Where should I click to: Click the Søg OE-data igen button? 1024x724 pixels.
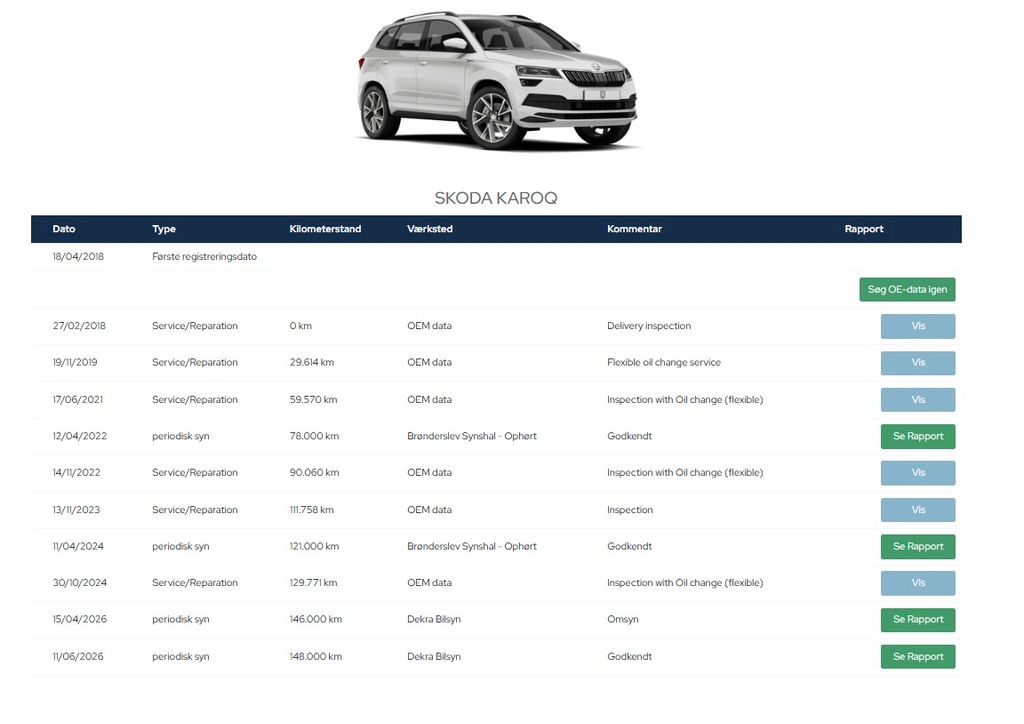click(x=907, y=289)
